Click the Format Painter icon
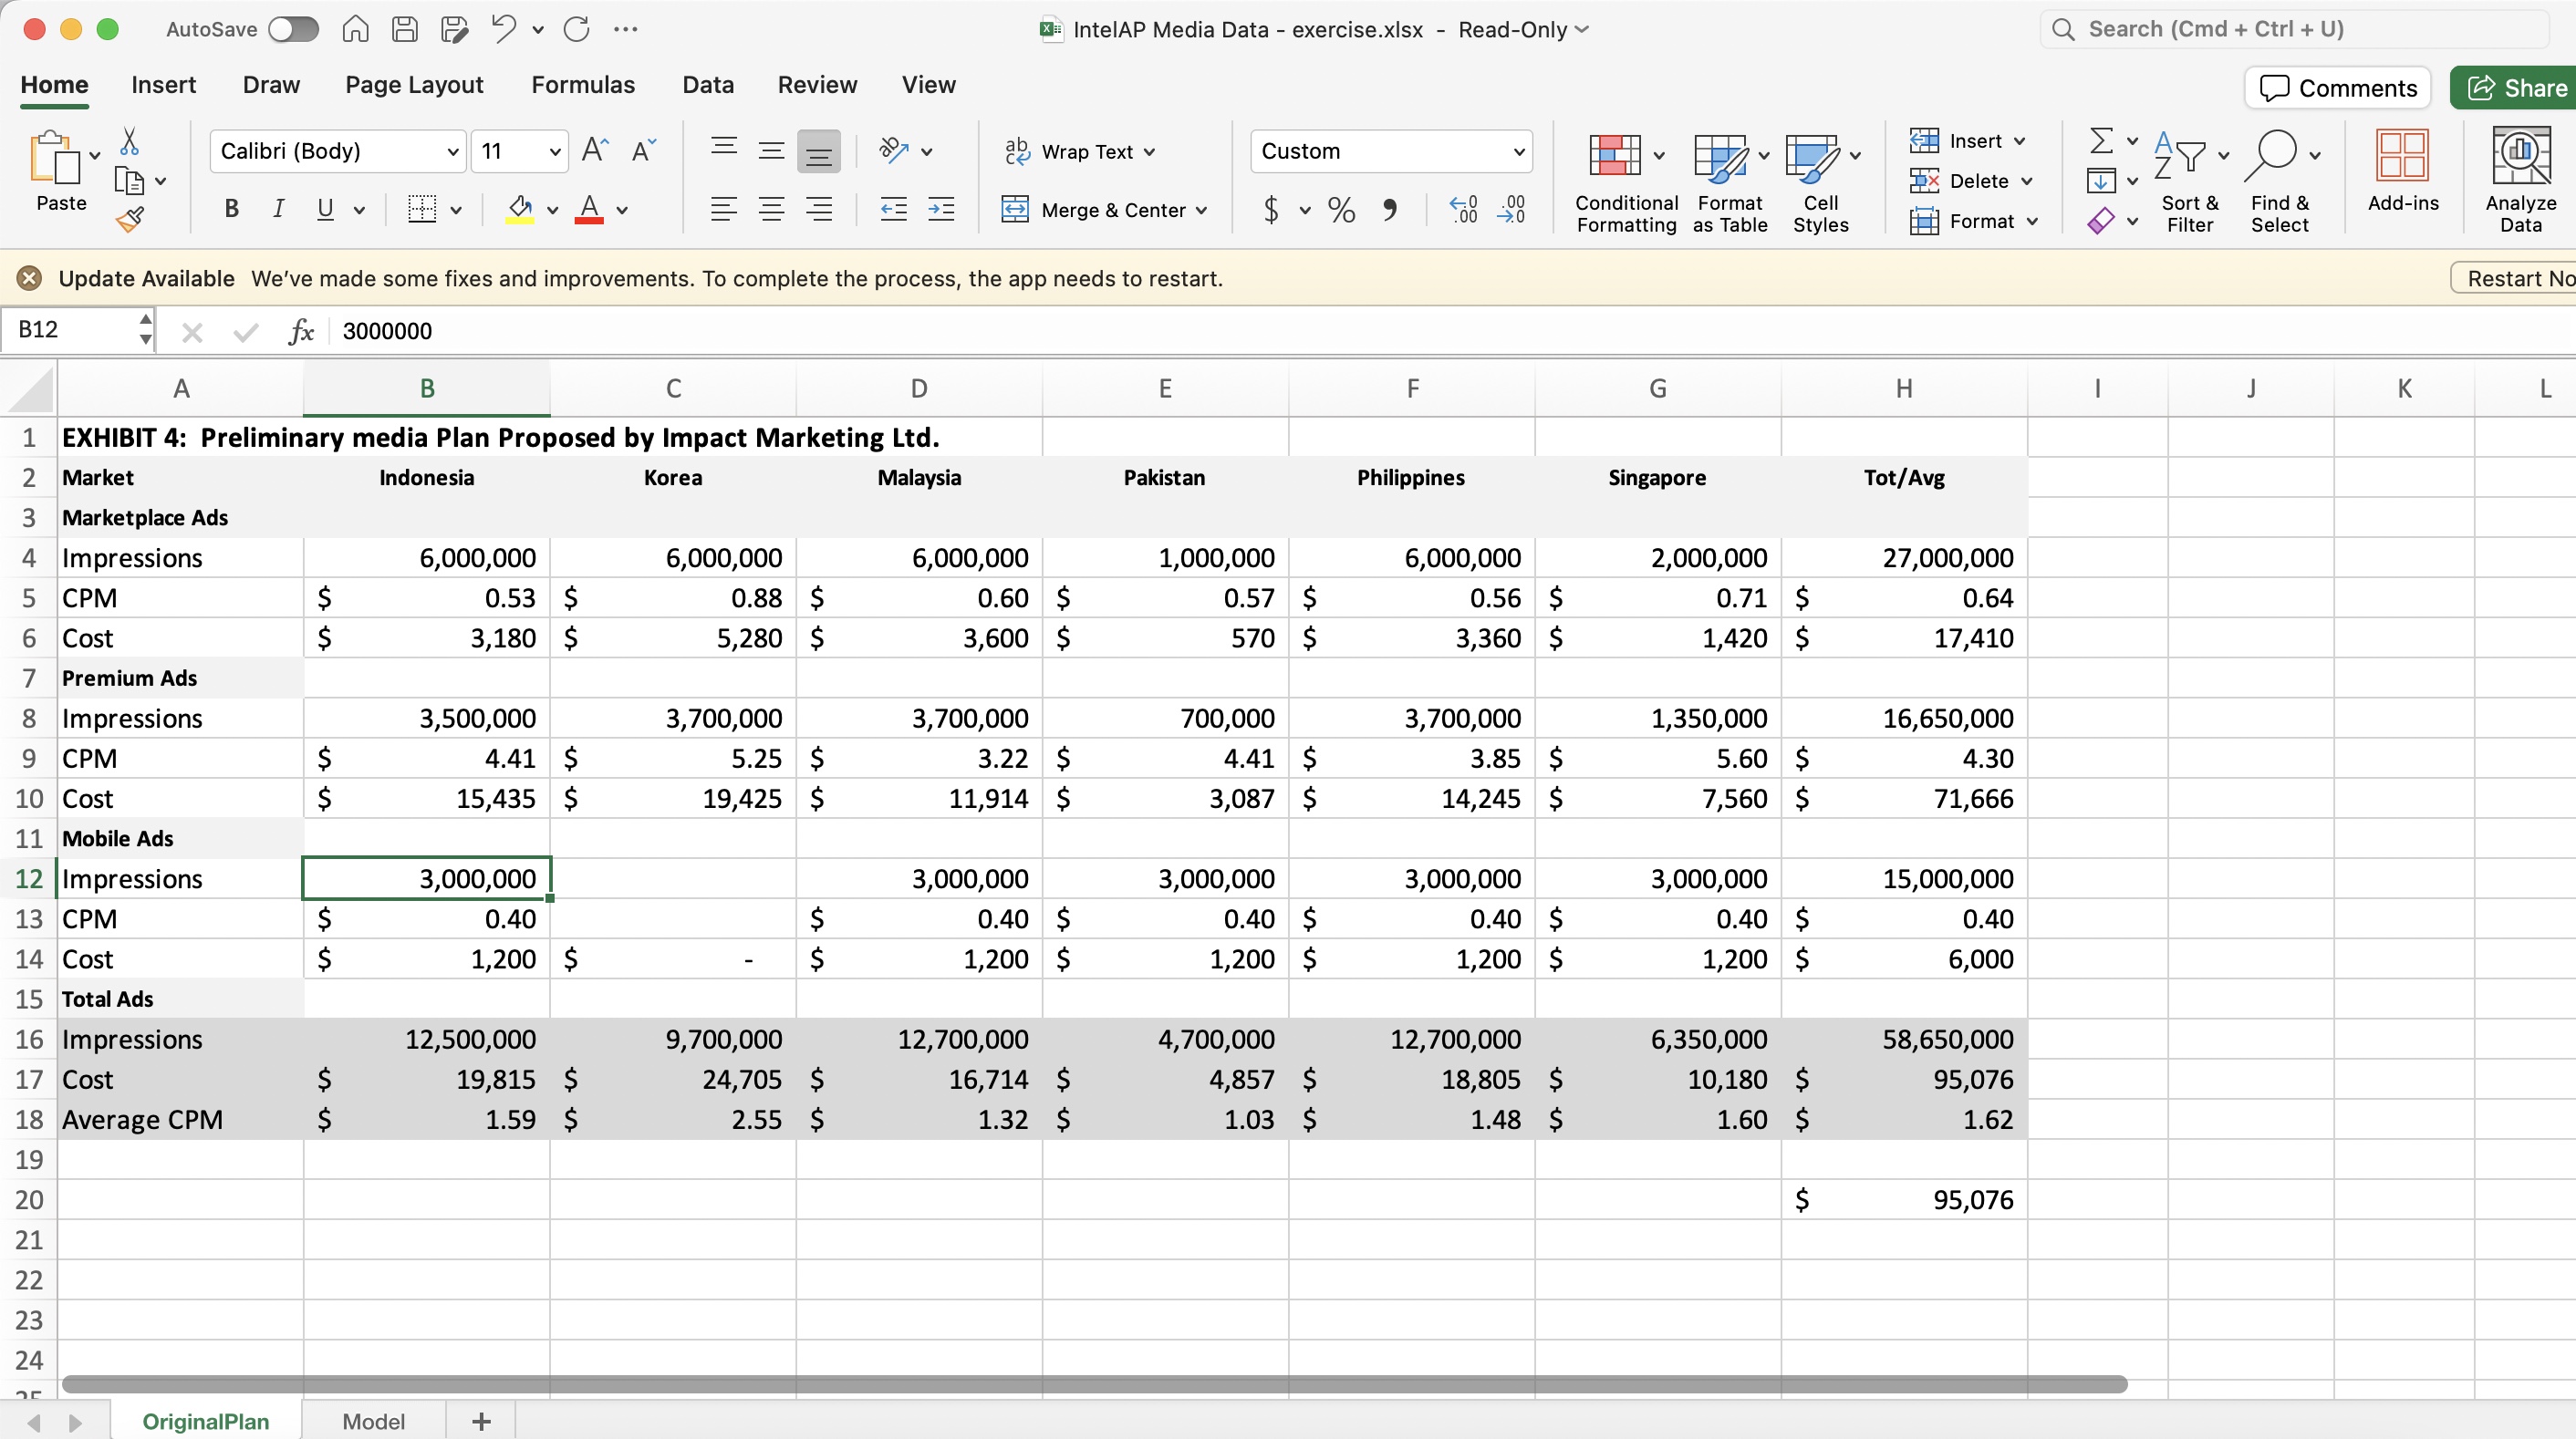This screenshot has height=1439, width=2576. [x=131, y=219]
